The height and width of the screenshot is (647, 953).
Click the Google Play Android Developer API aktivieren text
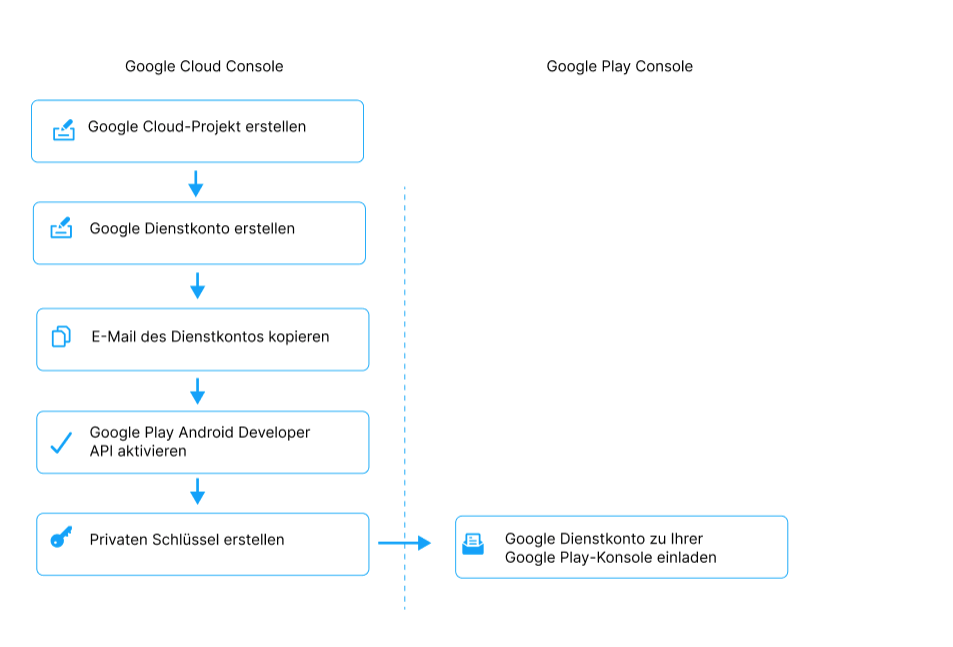click(200, 442)
